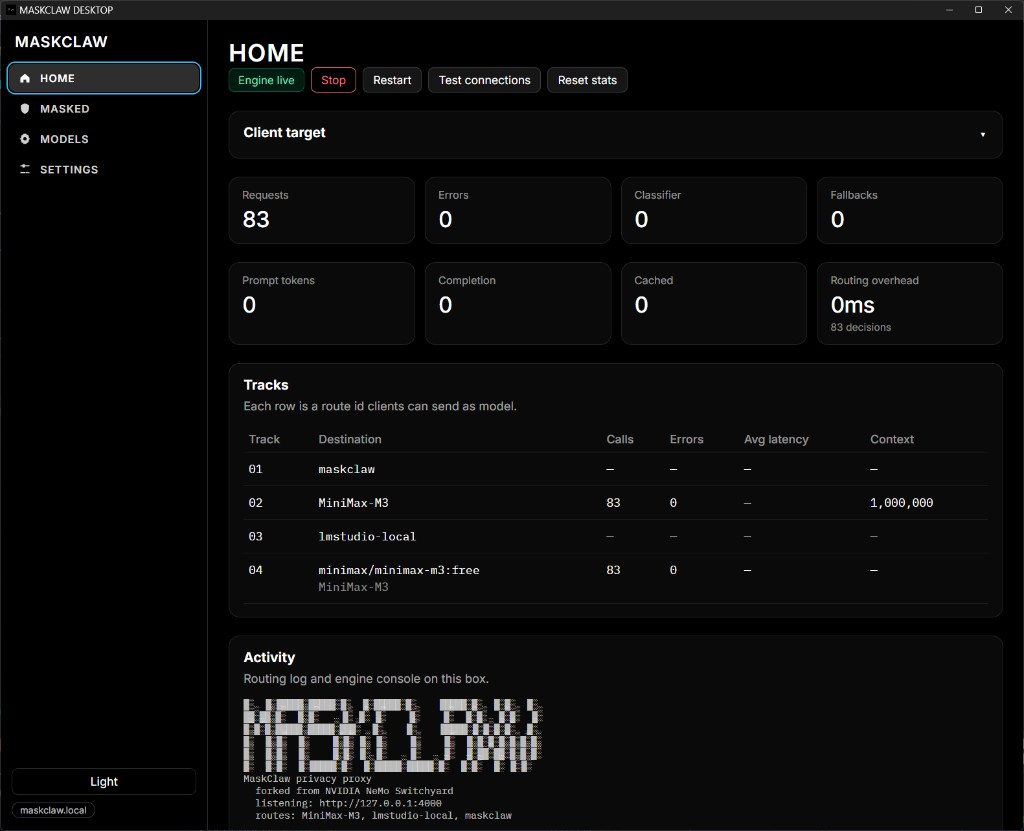Click the Tracks section heading
This screenshot has width=1024, height=831.
tap(266, 385)
